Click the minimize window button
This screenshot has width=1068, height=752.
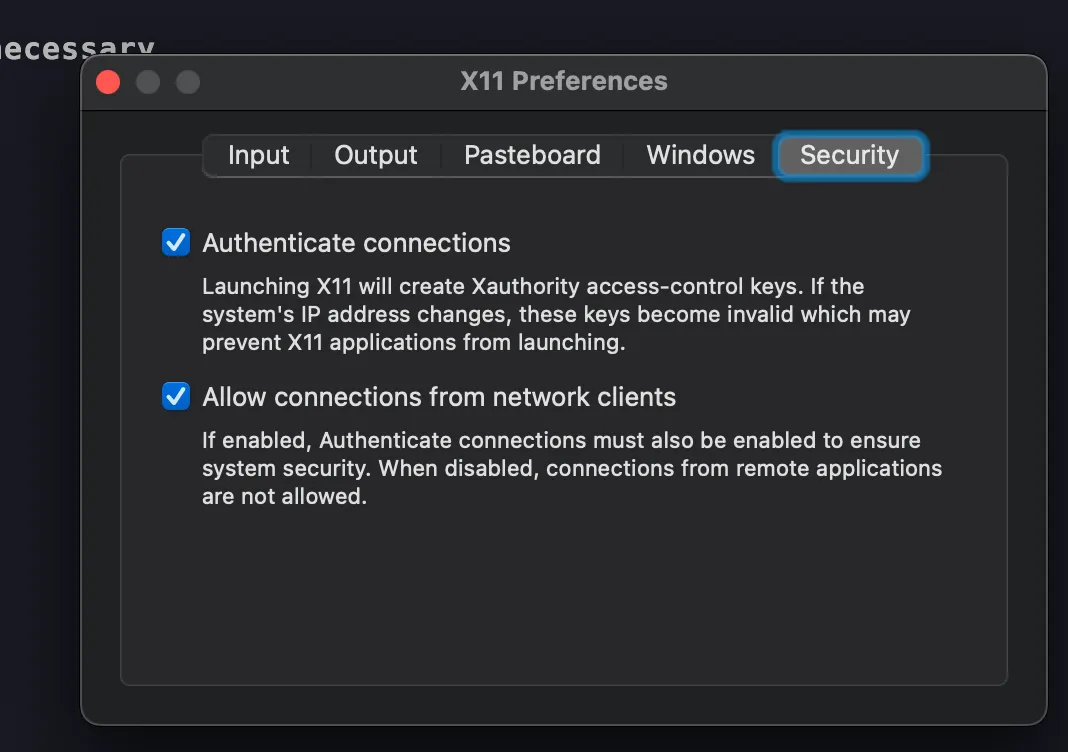tap(148, 81)
